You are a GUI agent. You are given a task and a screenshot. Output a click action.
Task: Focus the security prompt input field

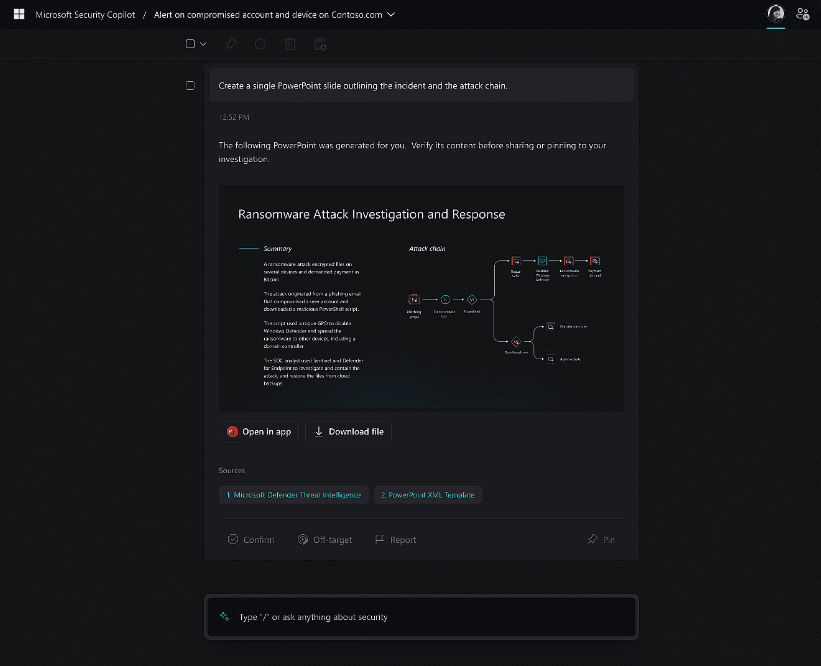point(421,617)
